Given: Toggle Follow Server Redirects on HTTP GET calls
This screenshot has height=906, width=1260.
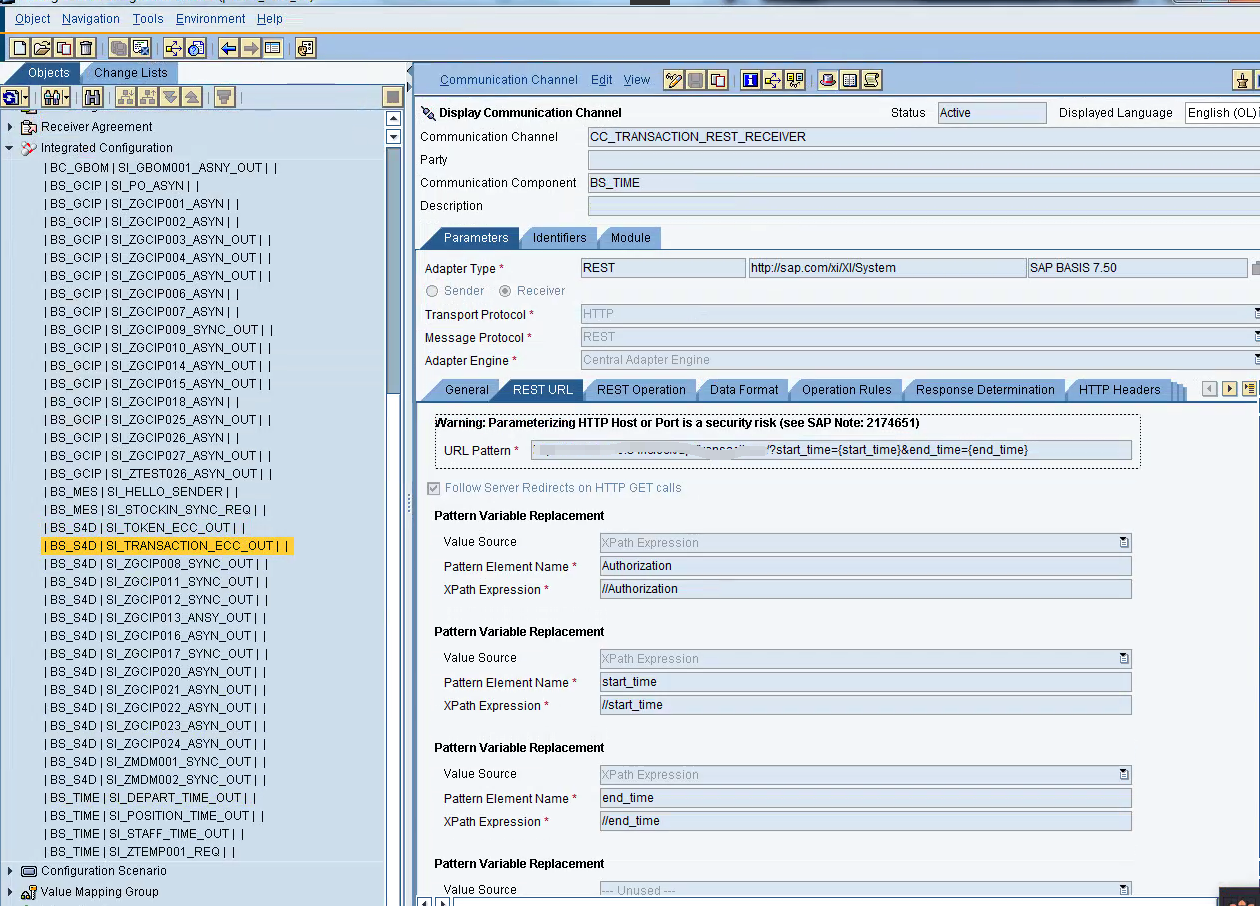Looking at the screenshot, I should pyautogui.click(x=433, y=488).
